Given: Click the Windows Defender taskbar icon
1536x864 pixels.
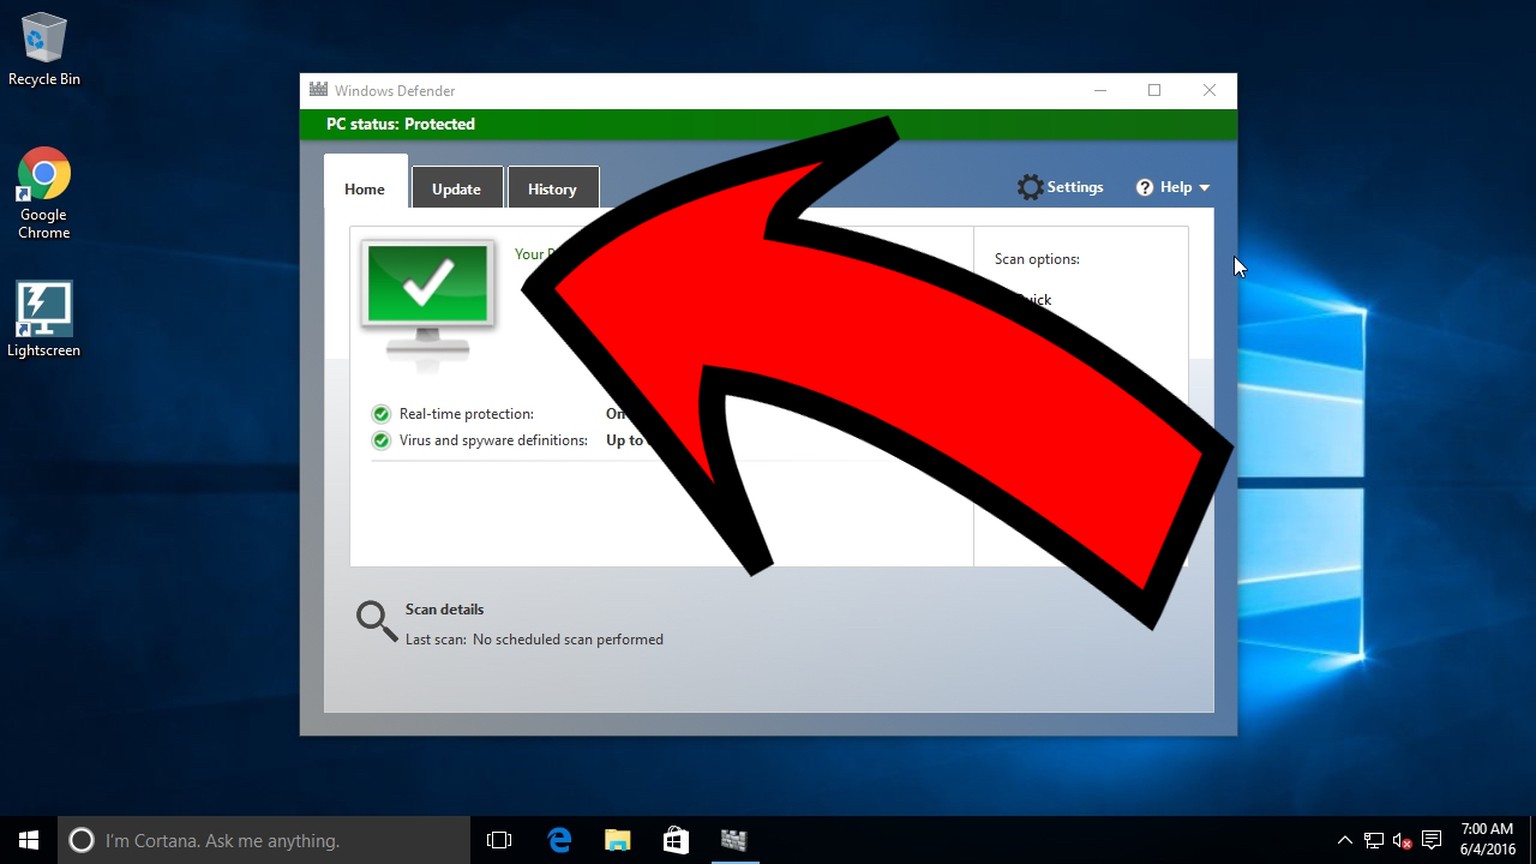Looking at the screenshot, I should coord(734,840).
